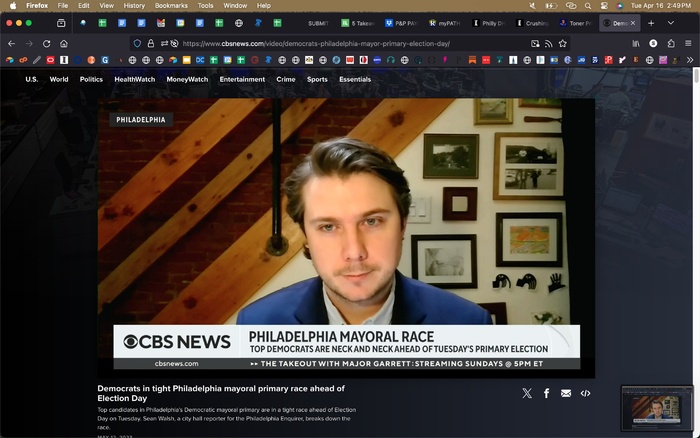This screenshot has height=438, width=700.
Task: Click the RSS feed icon
Action: pyautogui.click(x=549, y=43)
